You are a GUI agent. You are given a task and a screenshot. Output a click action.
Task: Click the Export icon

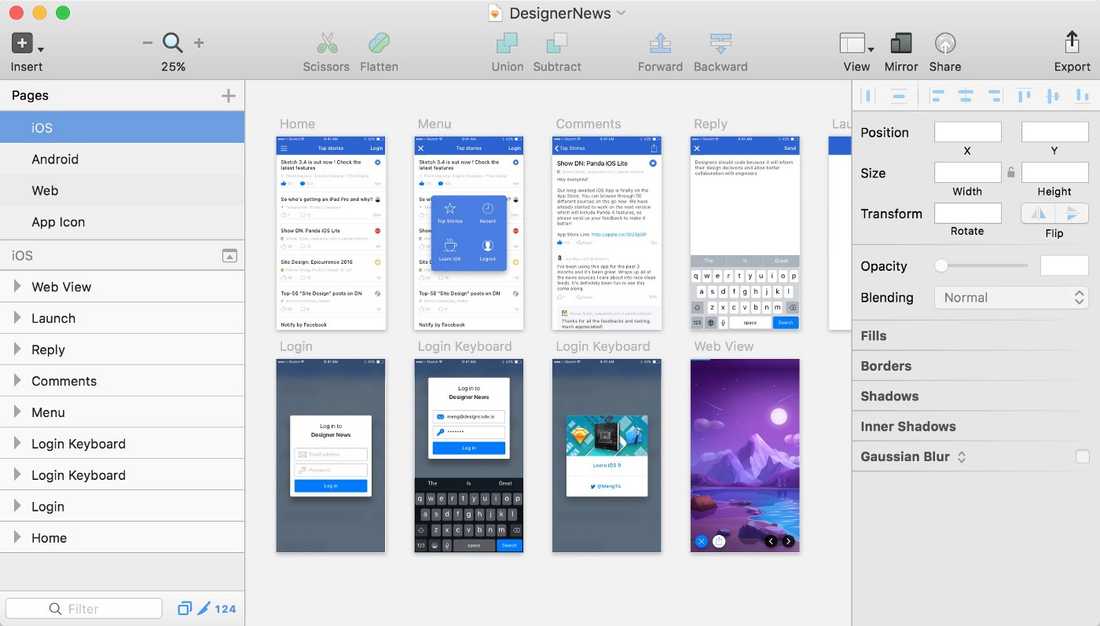[1071, 44]
